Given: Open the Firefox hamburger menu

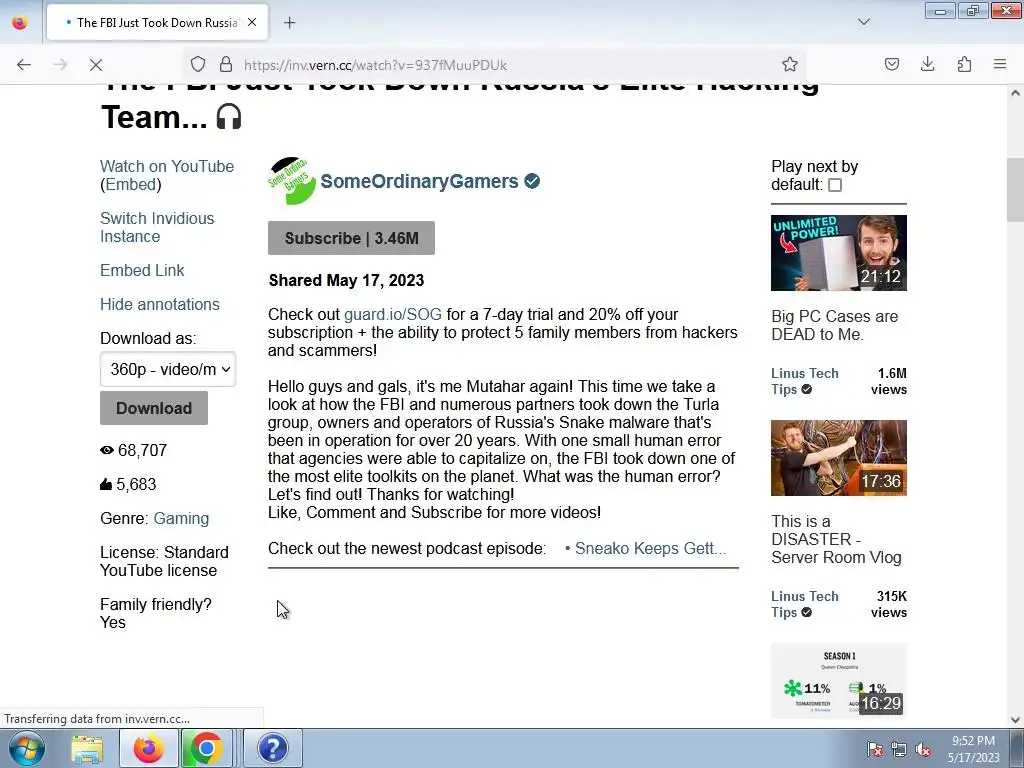Looking at the screenshot, I should (1000, 64).
